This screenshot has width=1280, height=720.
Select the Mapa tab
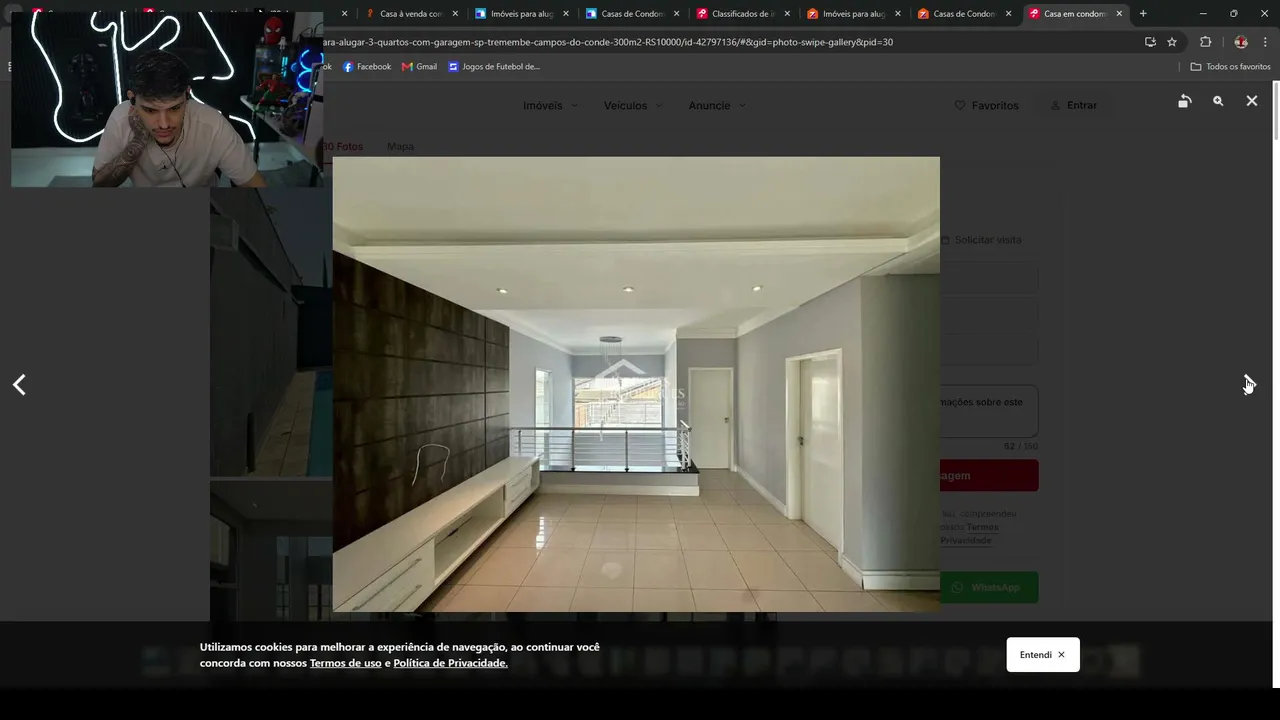[x=400, y=146]
